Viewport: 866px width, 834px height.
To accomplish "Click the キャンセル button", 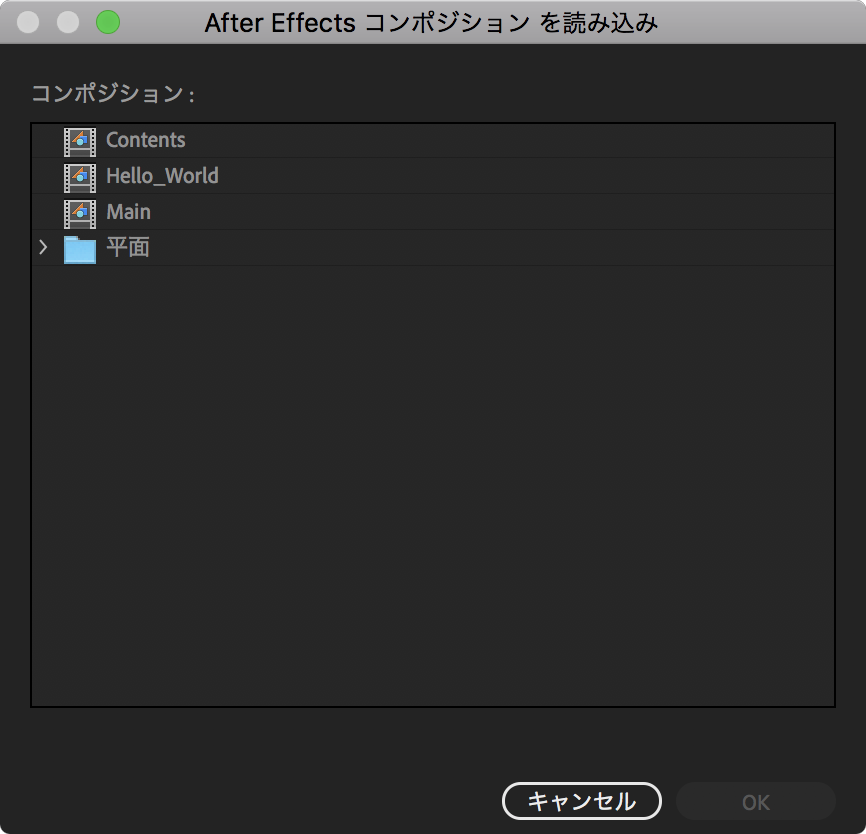I will [x=582, y=801].
